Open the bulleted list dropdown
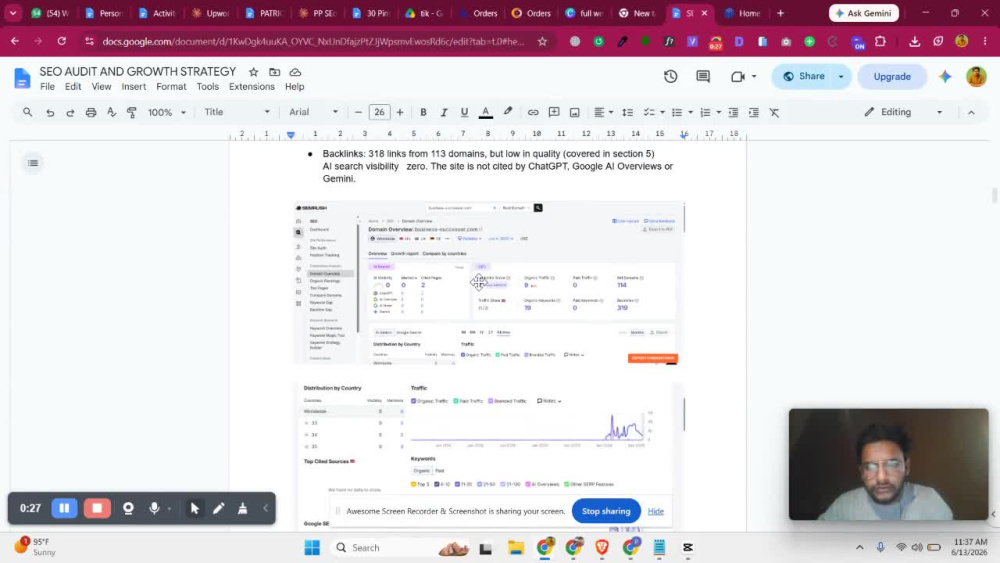This screenshot has height=563, width=1000. pos(682,112)
